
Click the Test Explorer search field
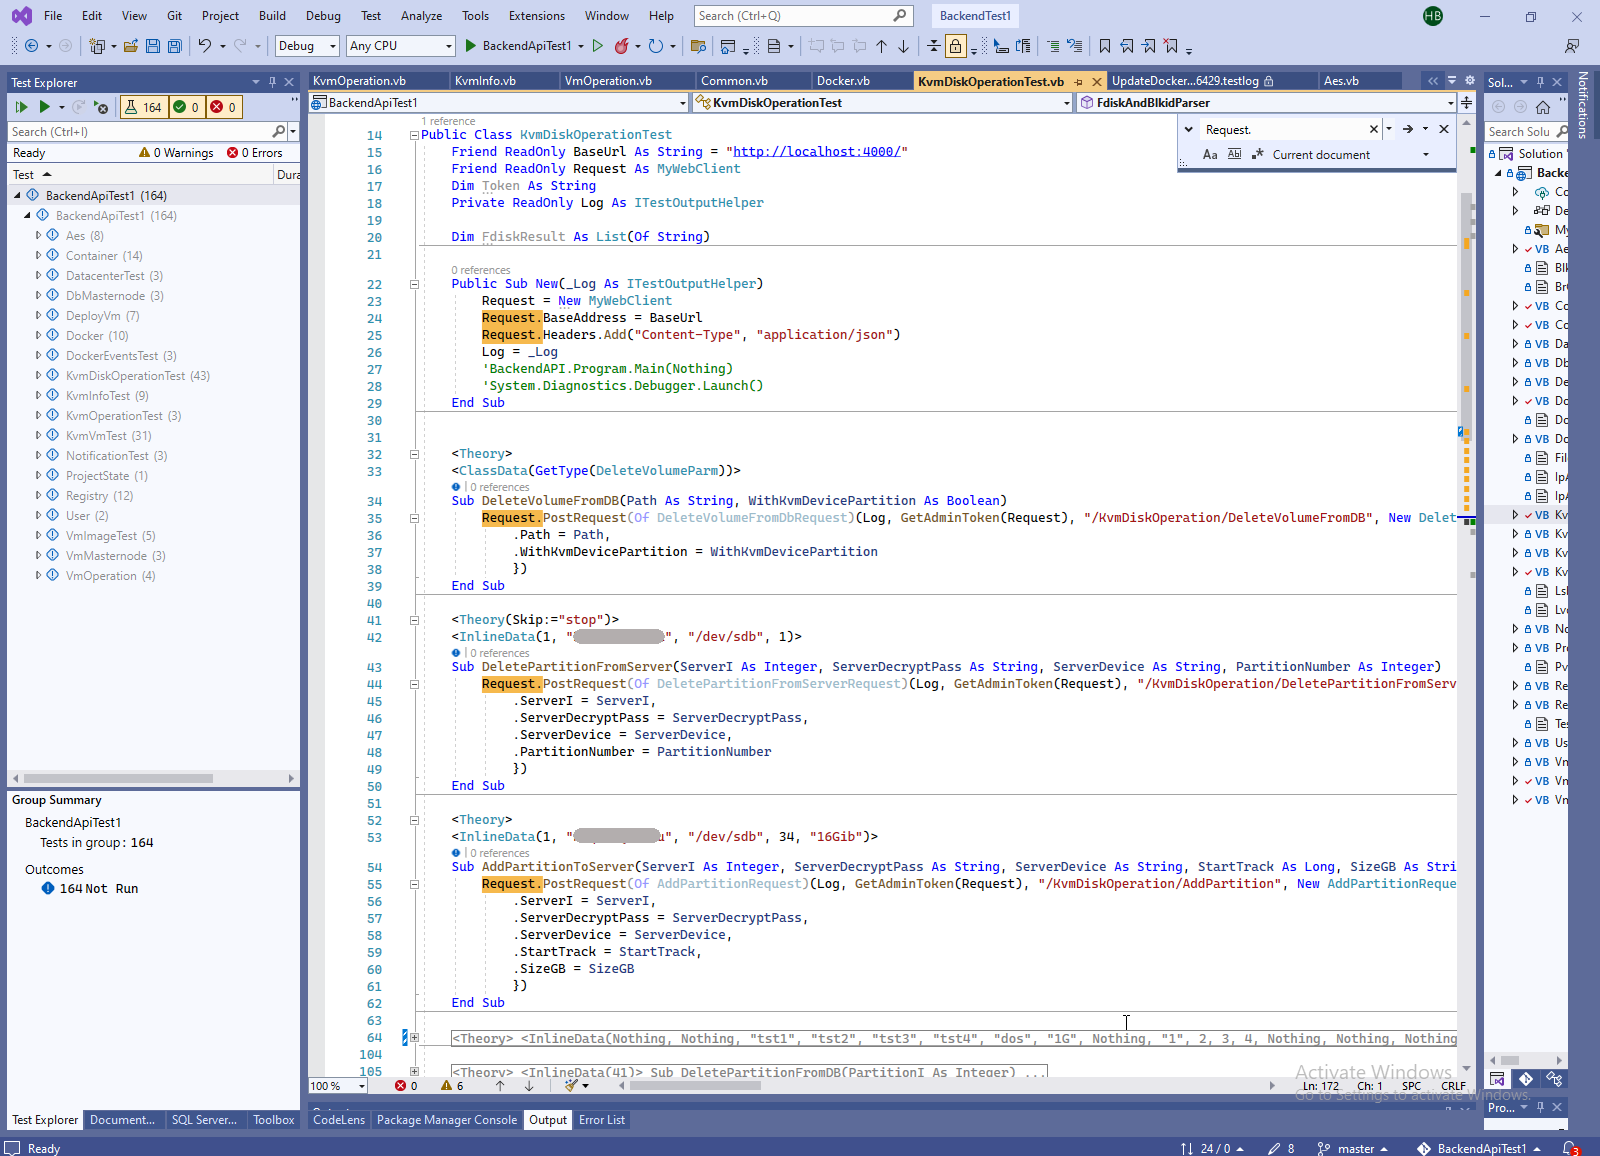coord(140,132)
